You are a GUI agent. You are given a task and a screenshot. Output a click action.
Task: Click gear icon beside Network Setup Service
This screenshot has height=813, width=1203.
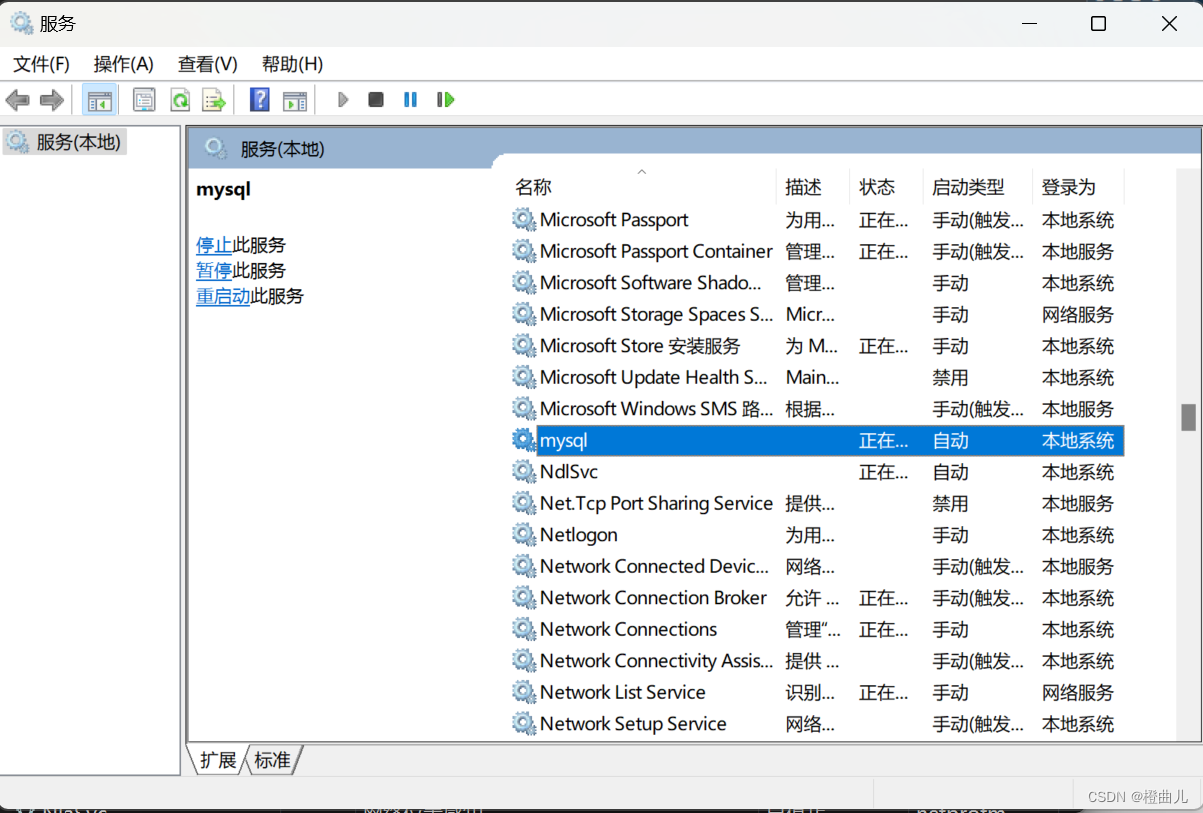point(524,723)
